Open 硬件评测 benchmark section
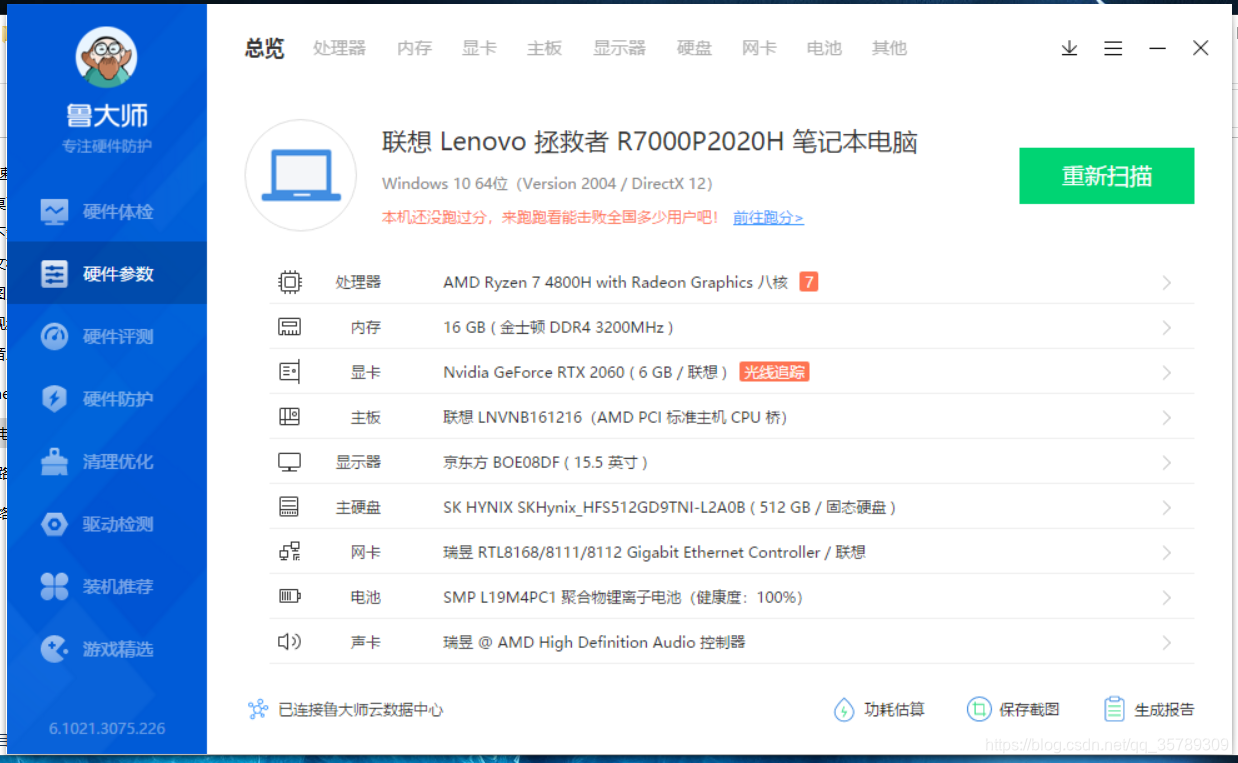The image size is (1238, 763). pyautogui.click(x=106, y=337)
